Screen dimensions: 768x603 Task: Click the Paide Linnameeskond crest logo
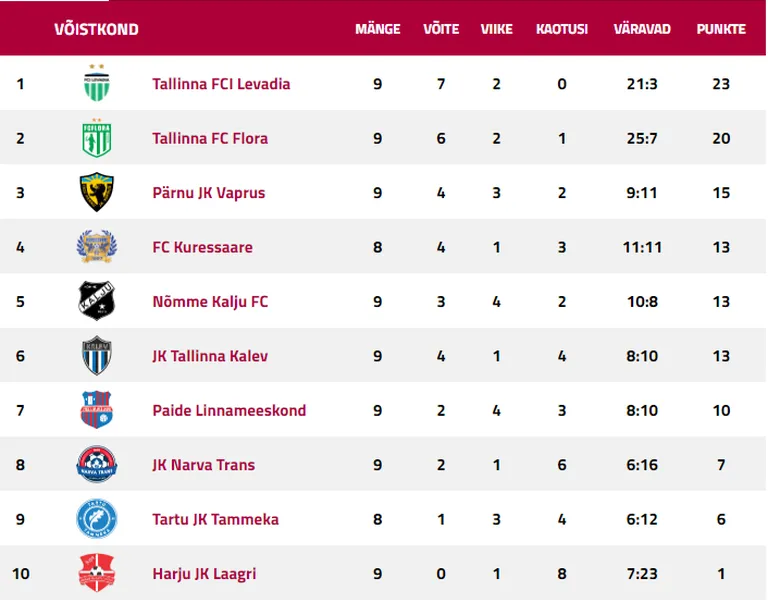pyautogui.click(x=96, y=410)
